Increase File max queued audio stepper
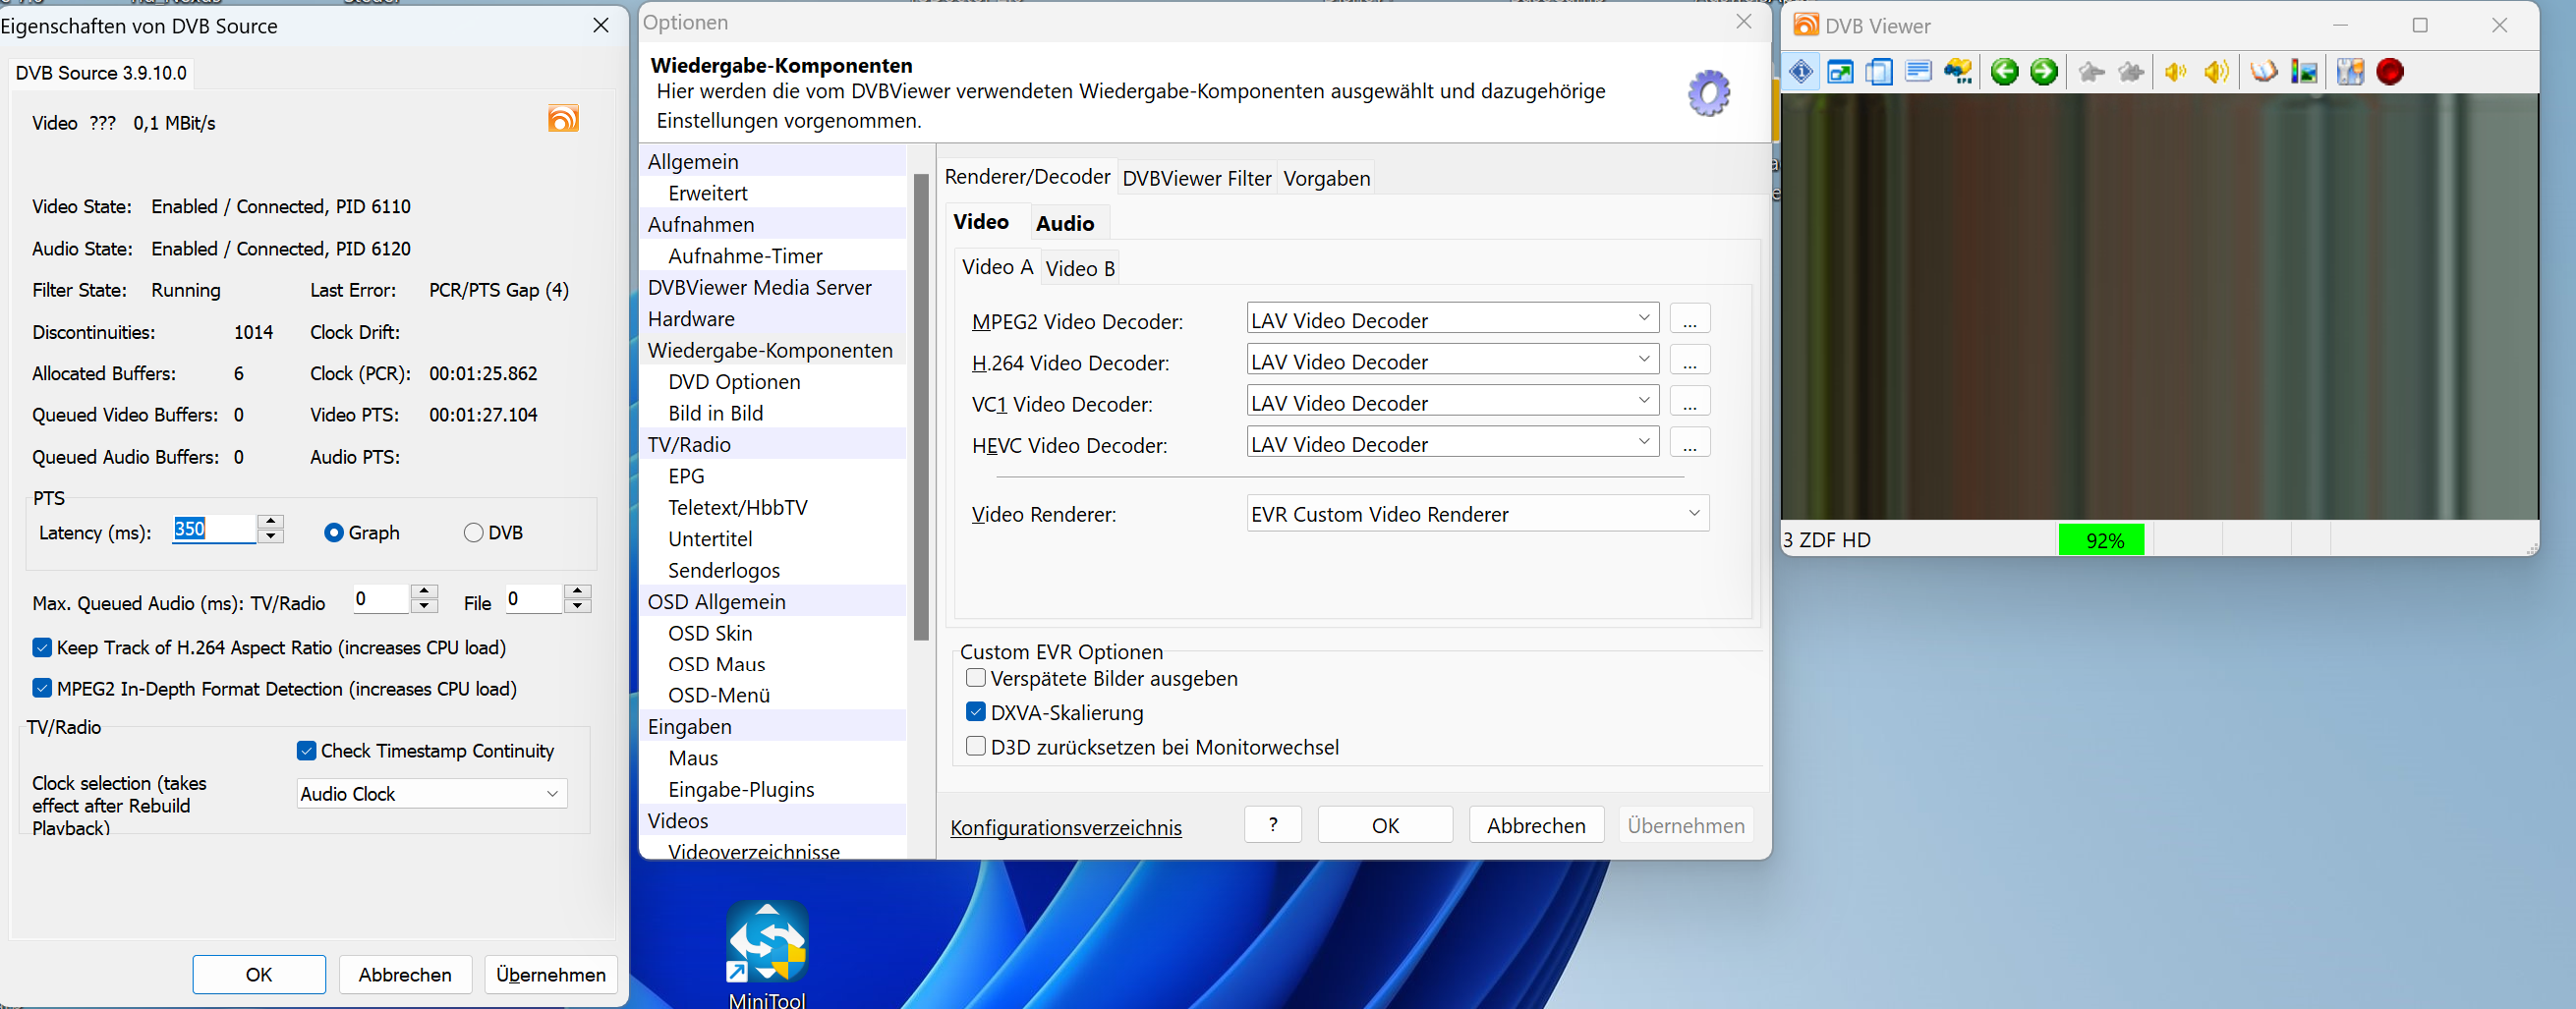 tap(578, 591)
